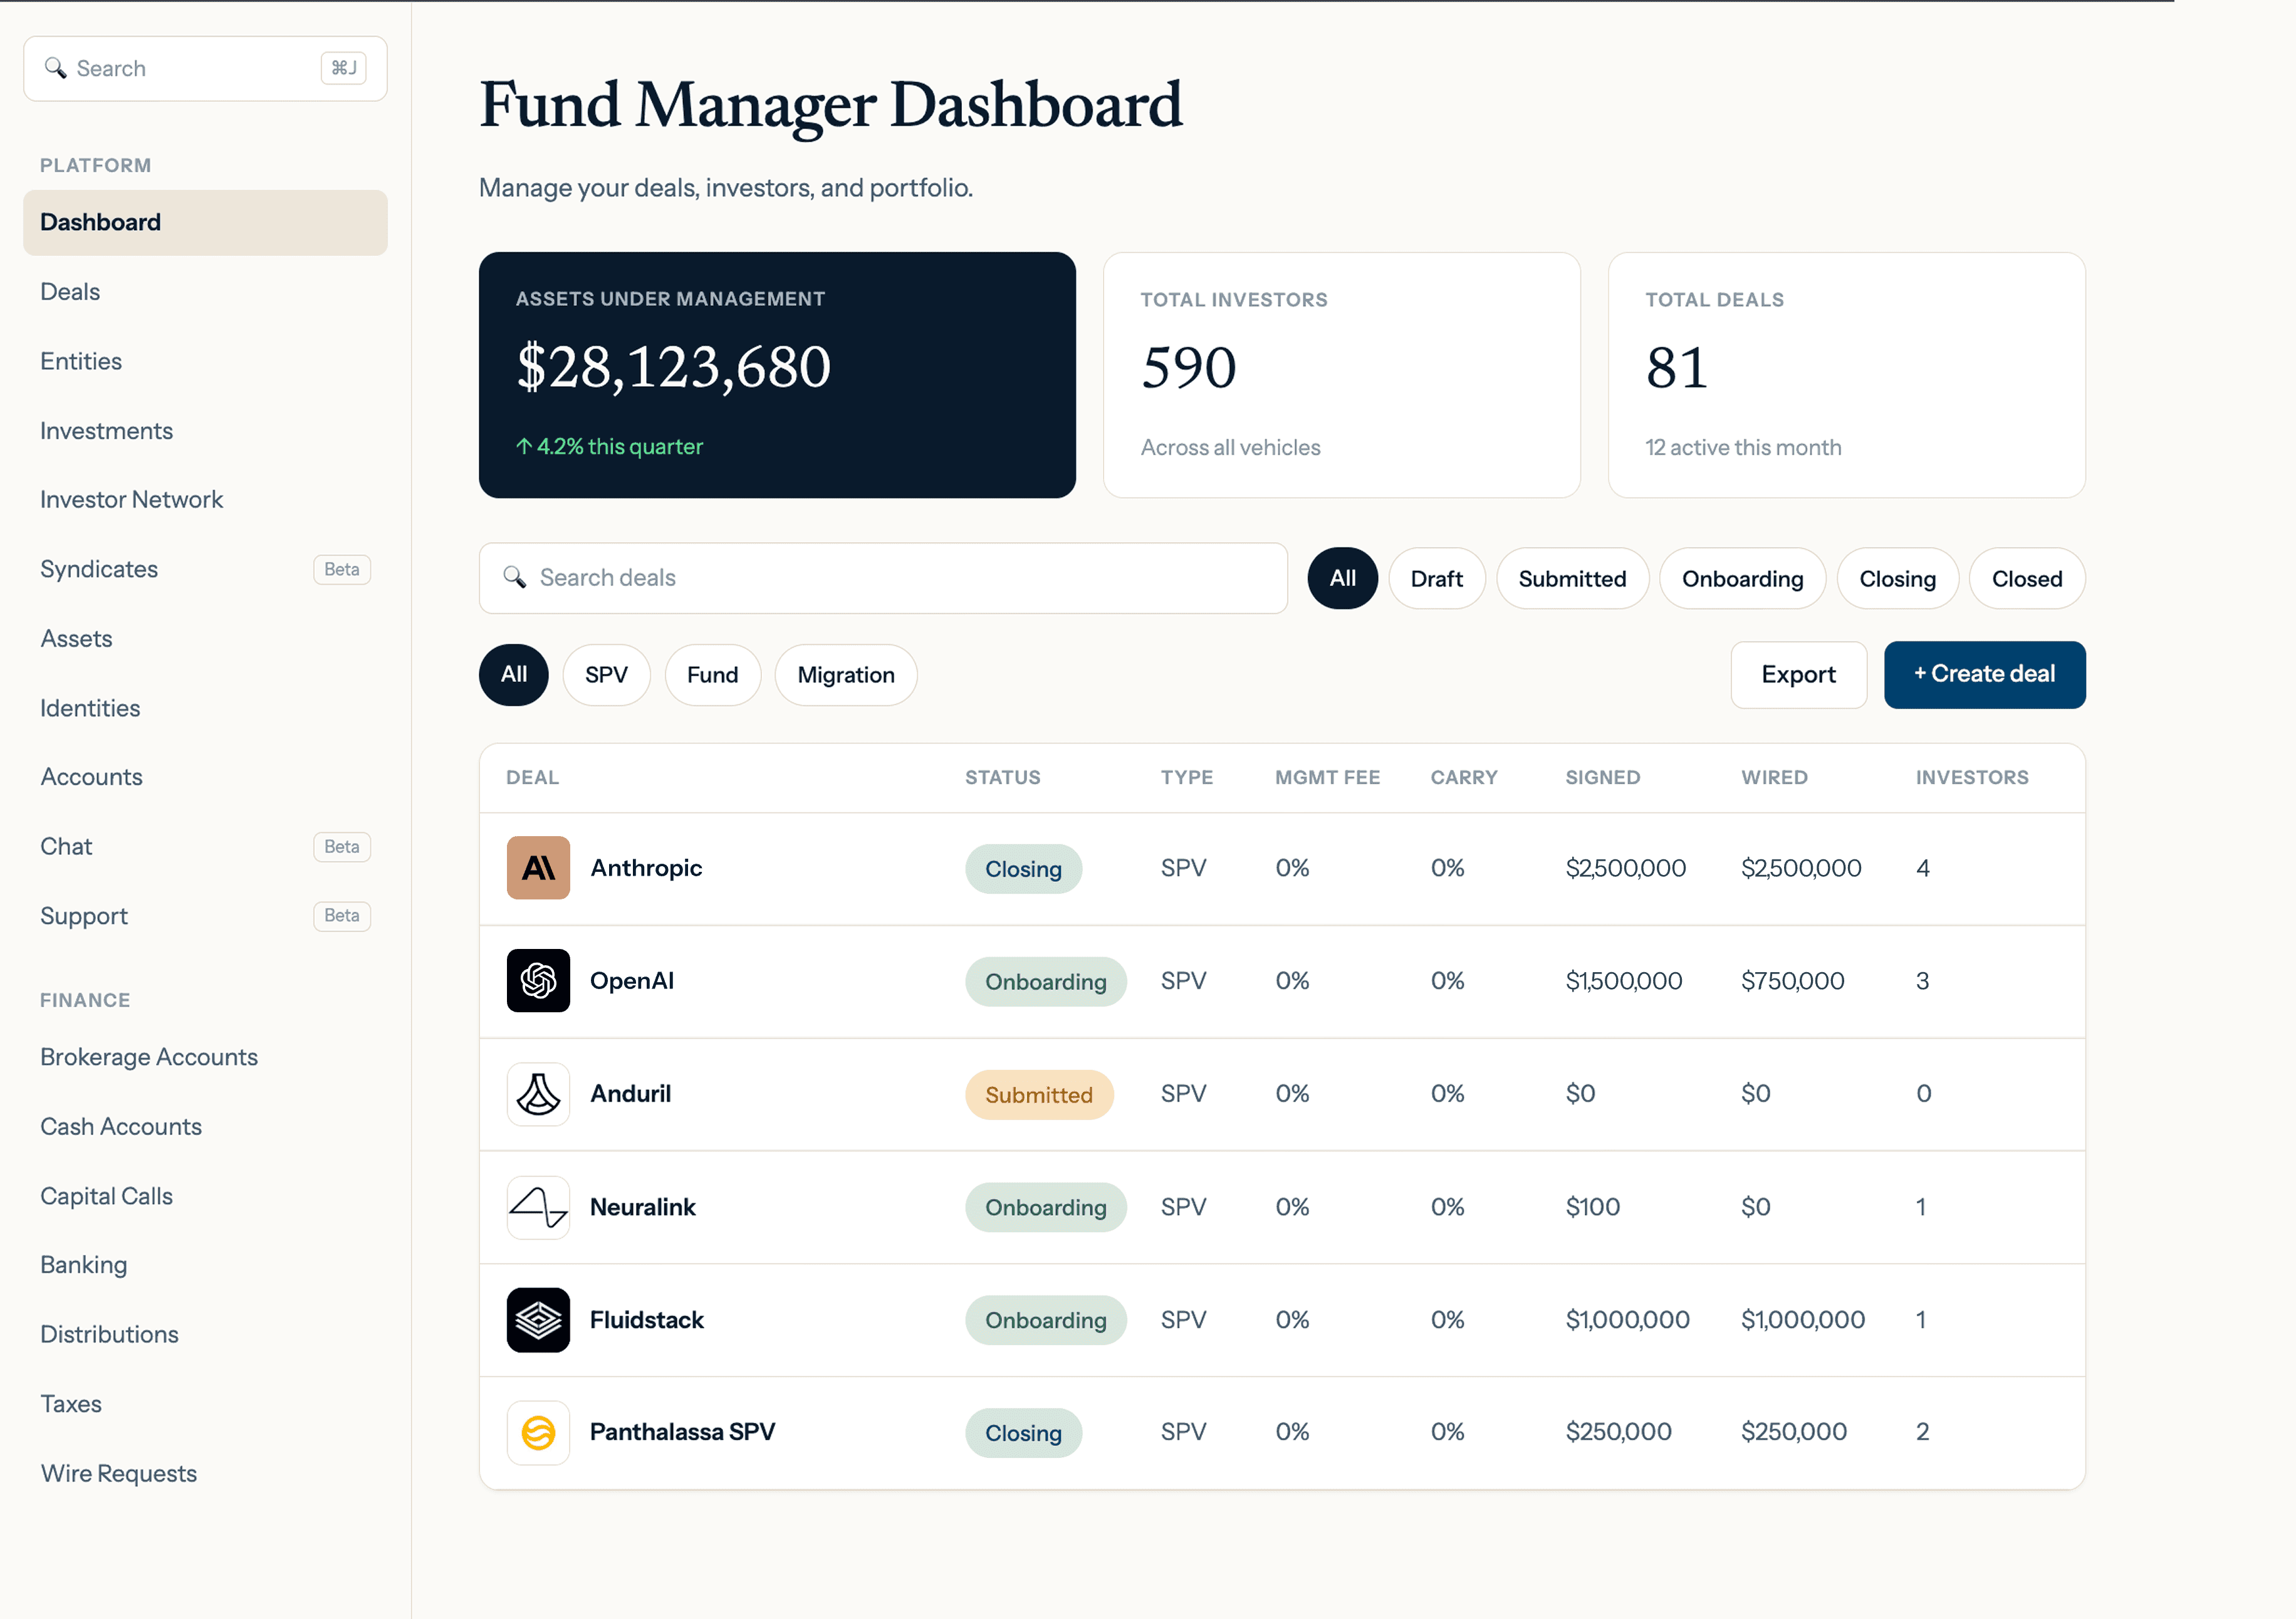Open Syndicates beta section
This screenshot has width=2296, height=1619.
205,569
